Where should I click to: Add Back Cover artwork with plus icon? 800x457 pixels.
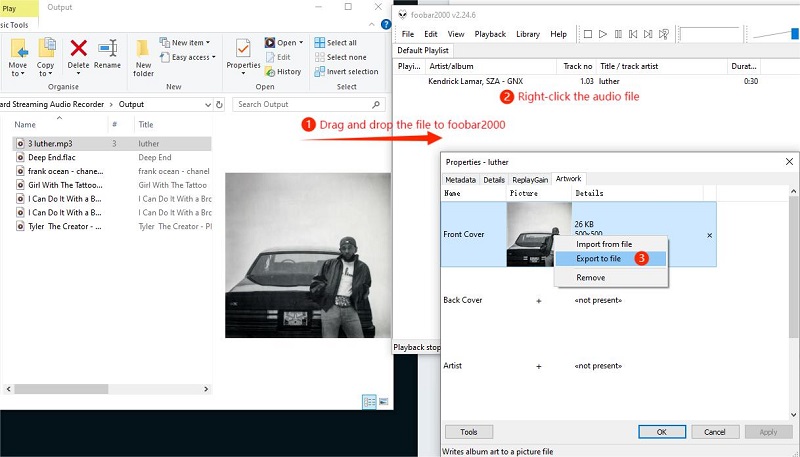pos(539,301)
